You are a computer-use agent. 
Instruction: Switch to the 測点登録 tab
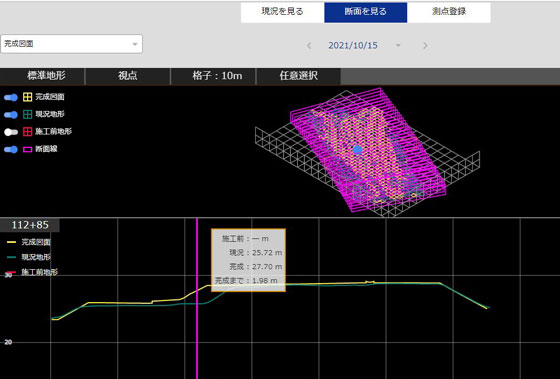coord(449,12)
